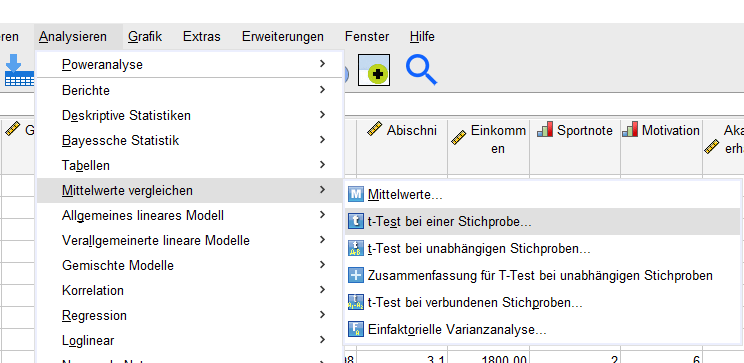The height and width of the screenshot is (363, 744).
Task: Expand the Loglinear submenu arrow
Action: coord(323,340)
